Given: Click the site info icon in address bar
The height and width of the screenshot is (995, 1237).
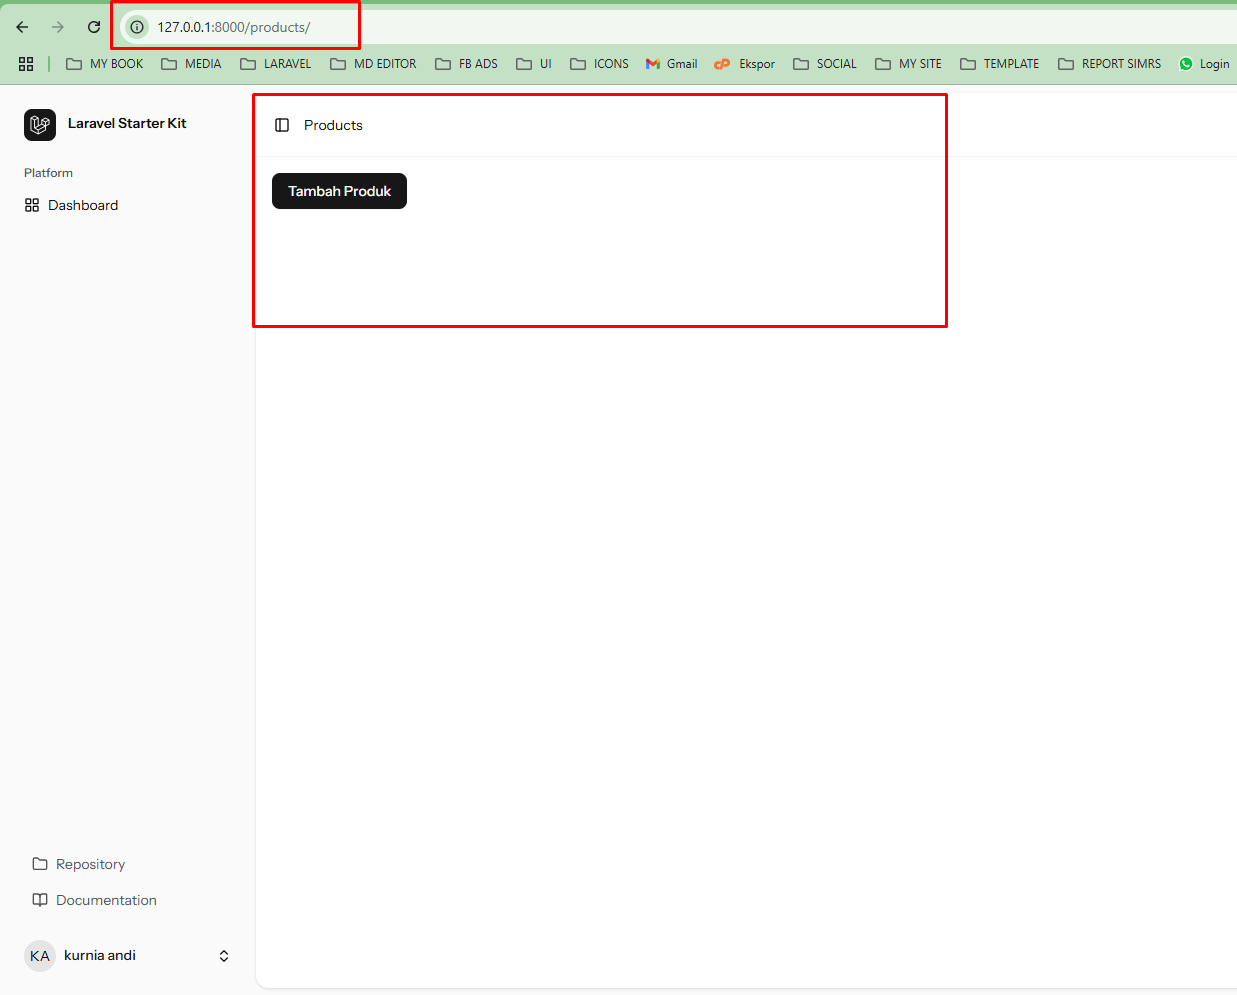Looking at the screenshot, I should [135, 27].
